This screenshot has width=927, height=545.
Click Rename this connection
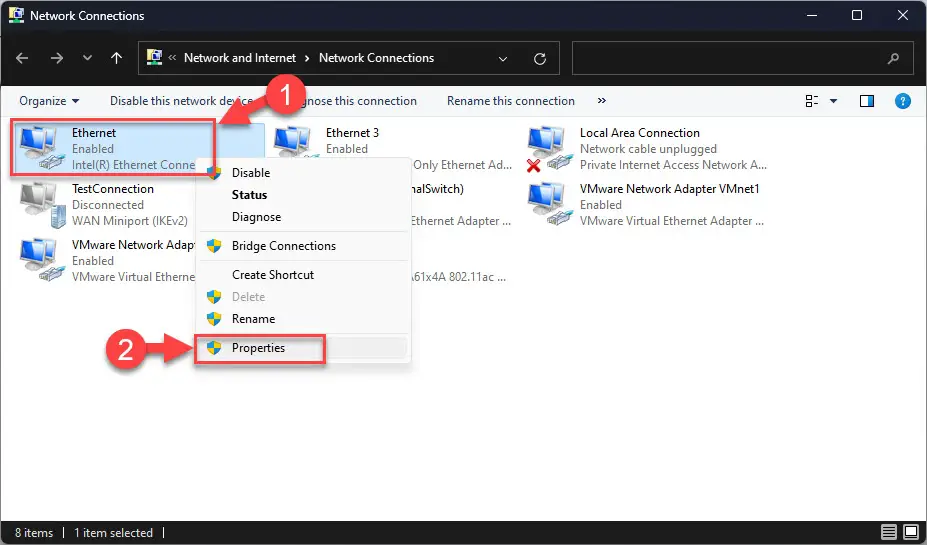511,101
